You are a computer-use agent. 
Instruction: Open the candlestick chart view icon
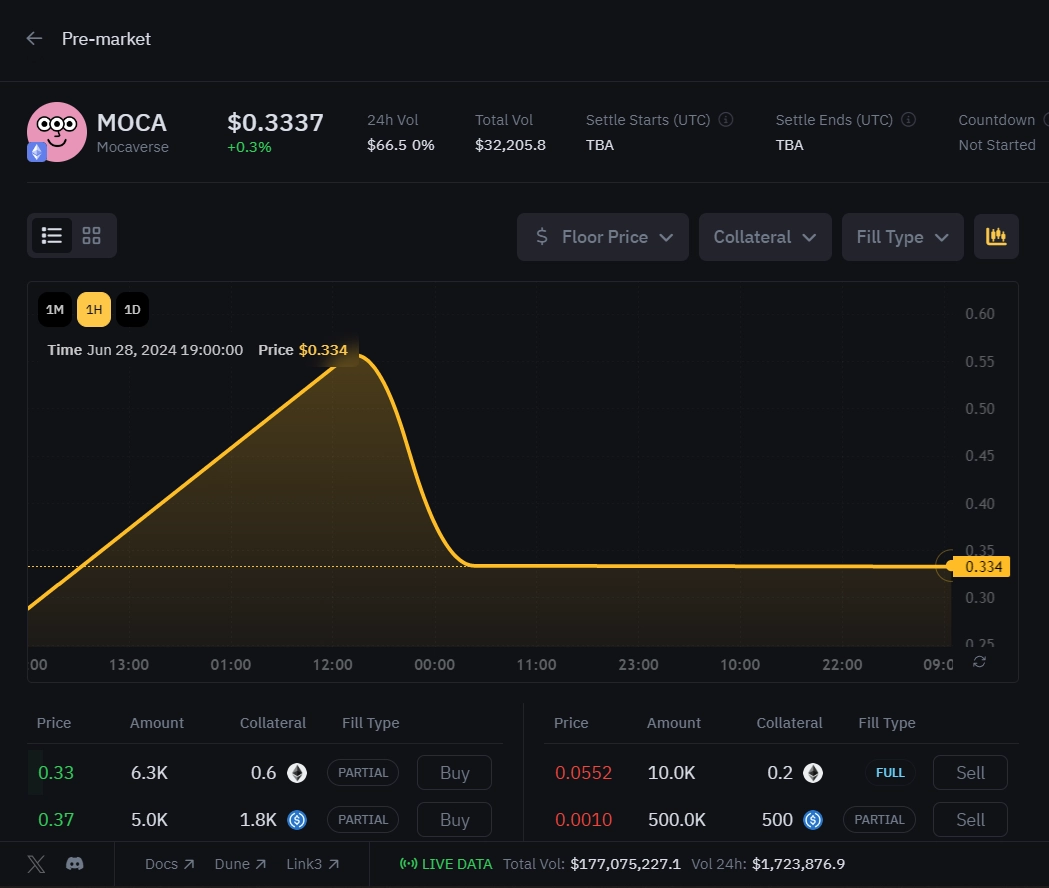pyautogui.click(x=996, y=236)
